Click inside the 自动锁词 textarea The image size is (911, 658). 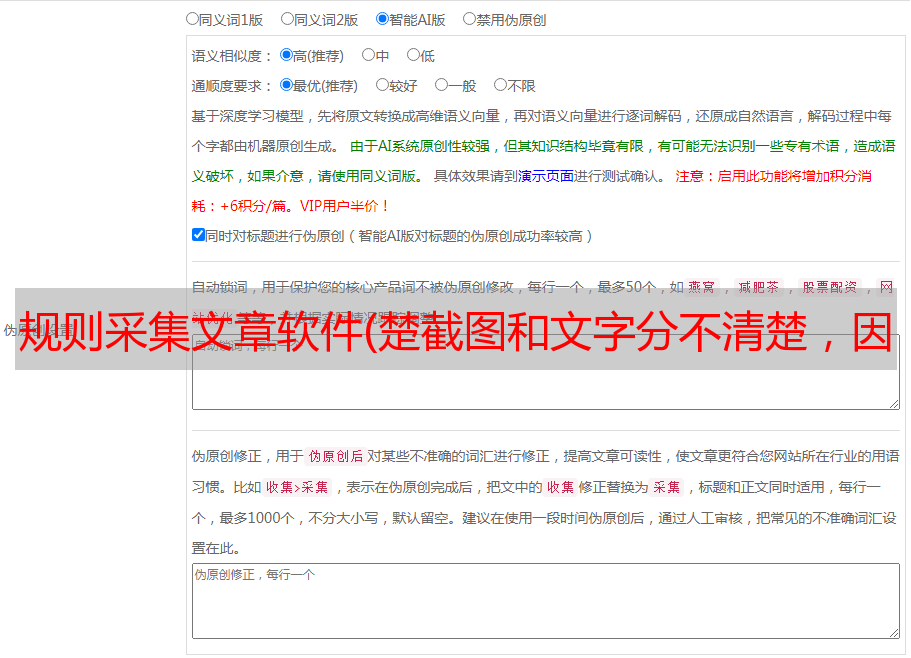pyautogui.click(x=546, y=372)
